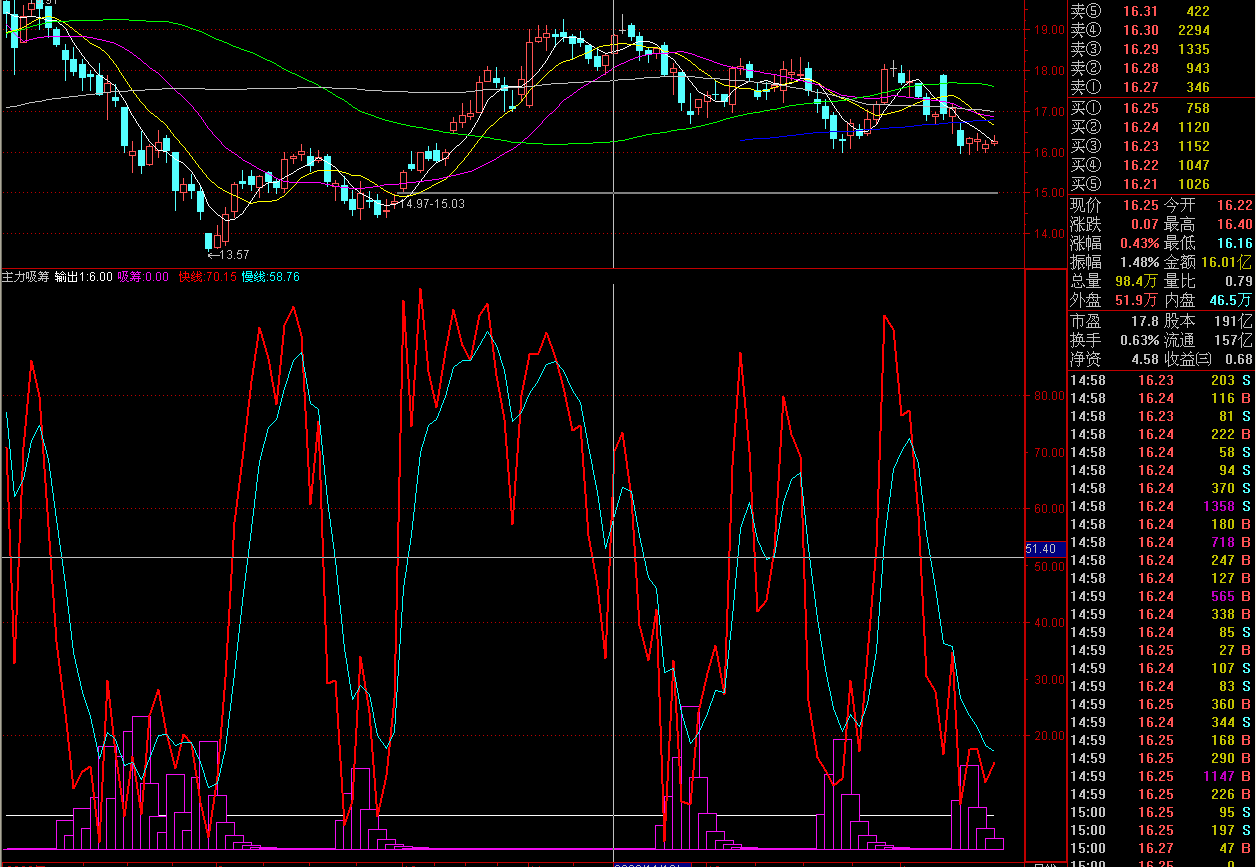Image resolution: width=1257 pixels, height=867 pixels.
Task: Select the 换手 turnover rate 0.63%
Action: (x=1139, y=341)
